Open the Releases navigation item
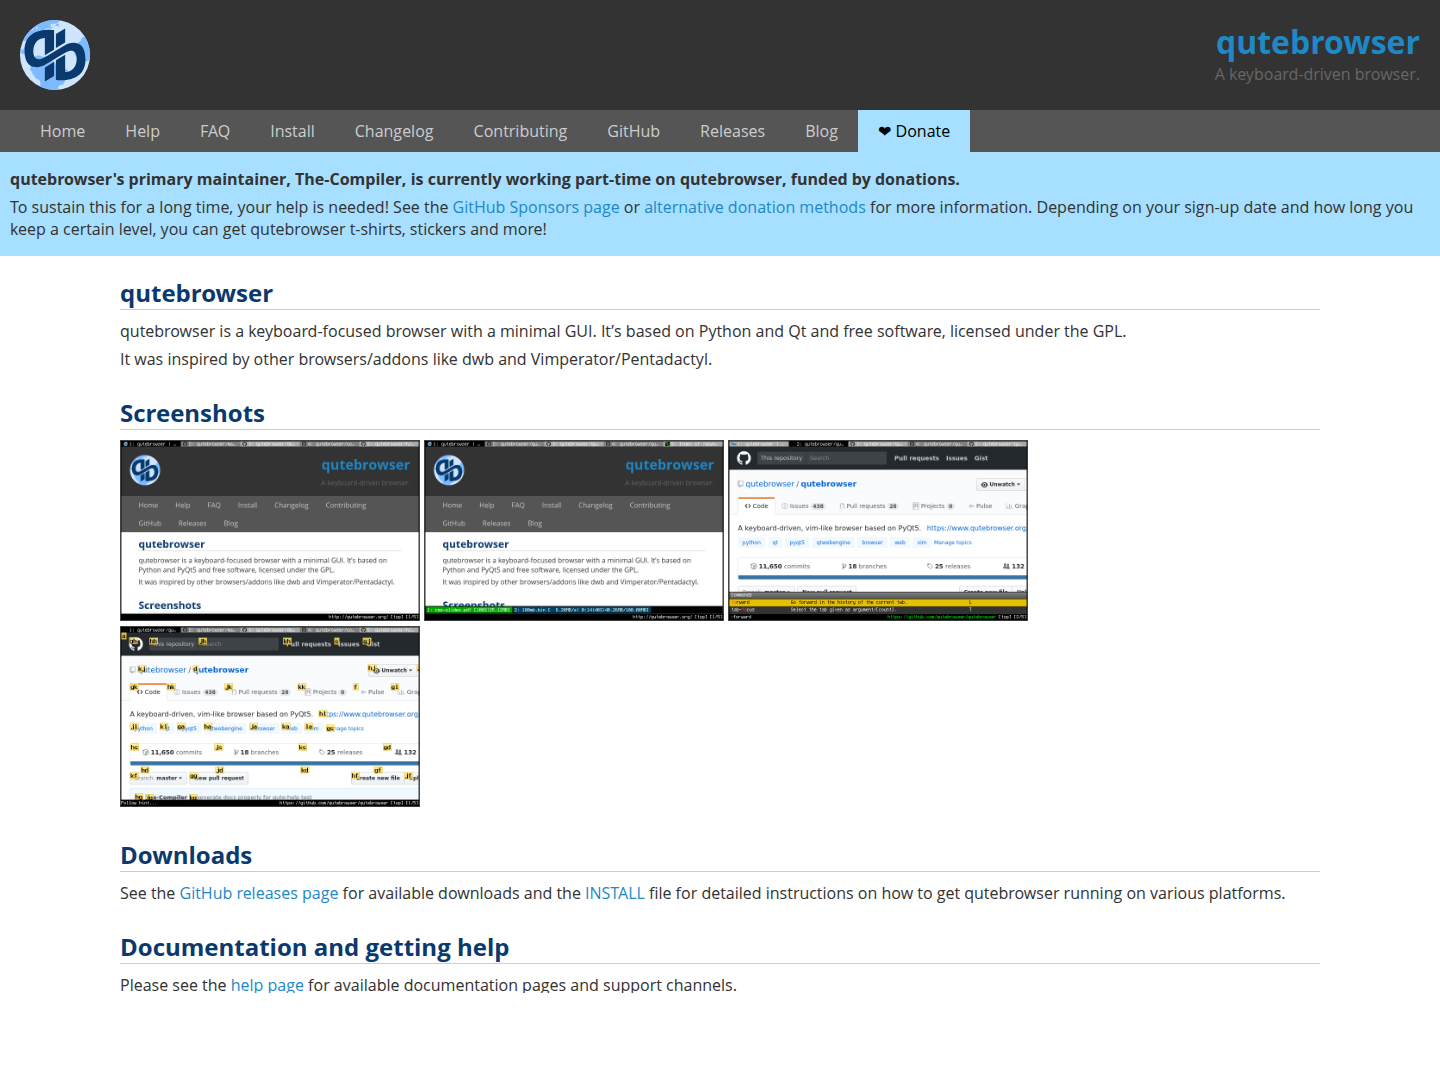1440x1080 pixels. pos(732,131)
